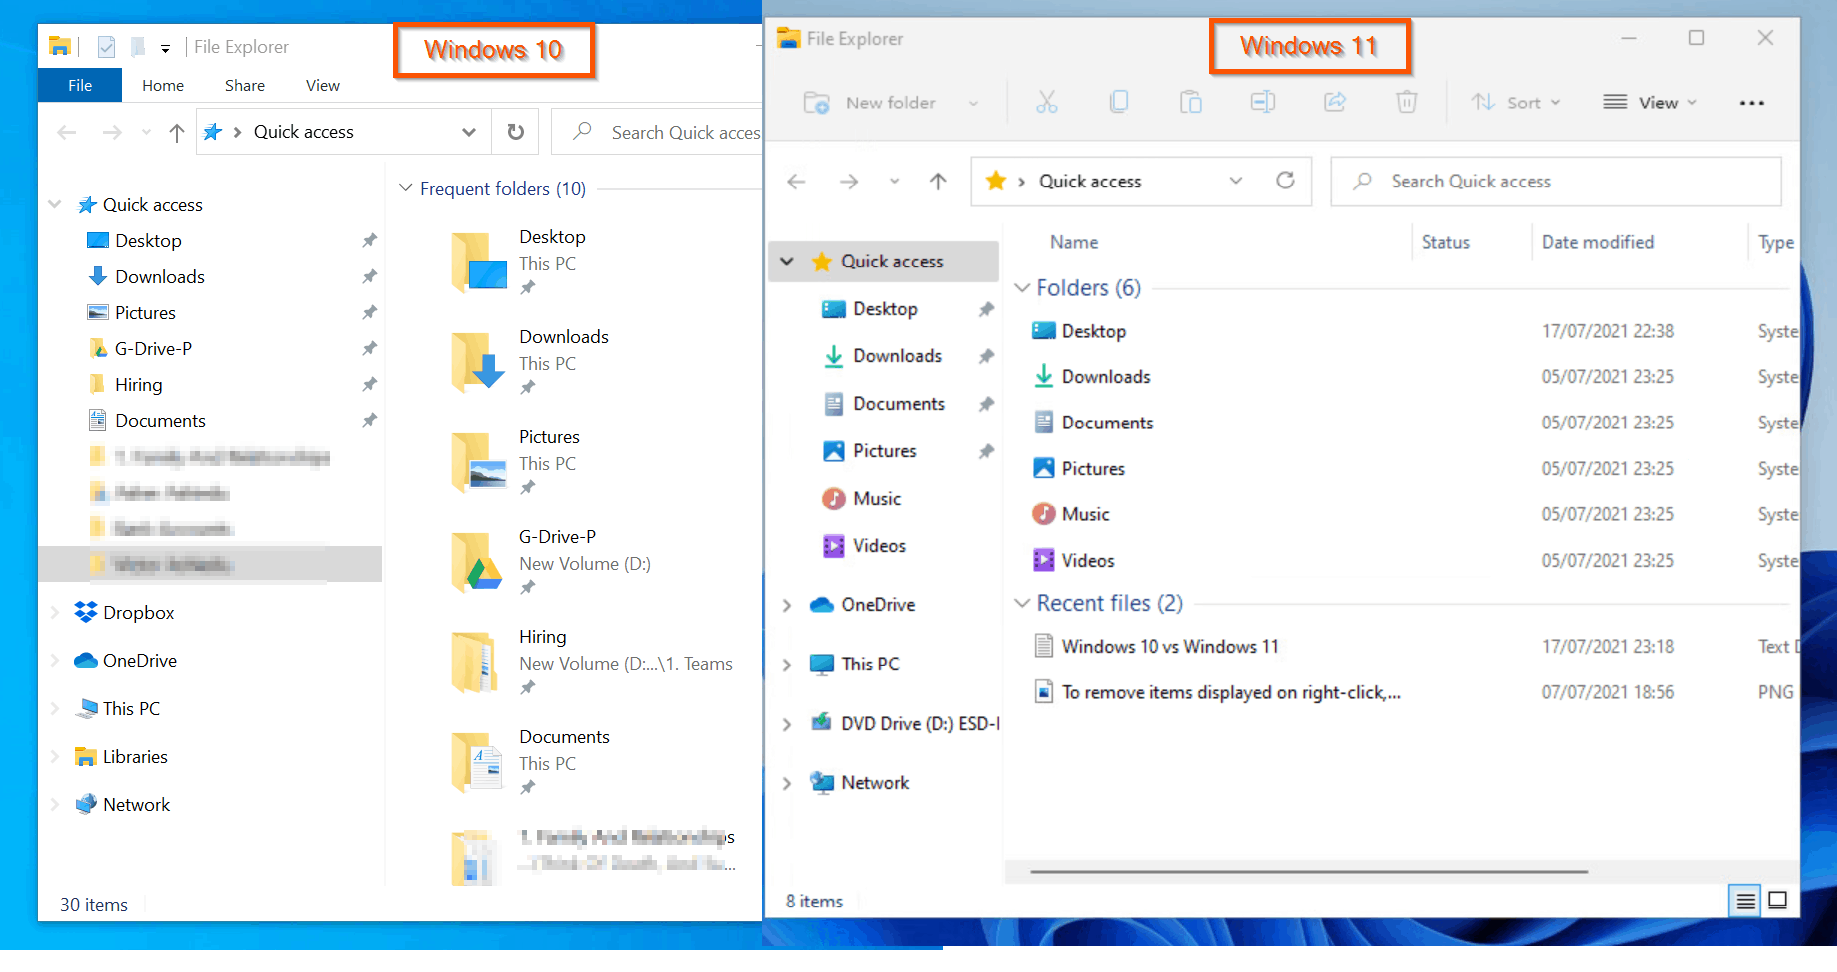
Task: Click Windows 10 quick access toolbar new folder icon
Action: click(x=139, y=46)
